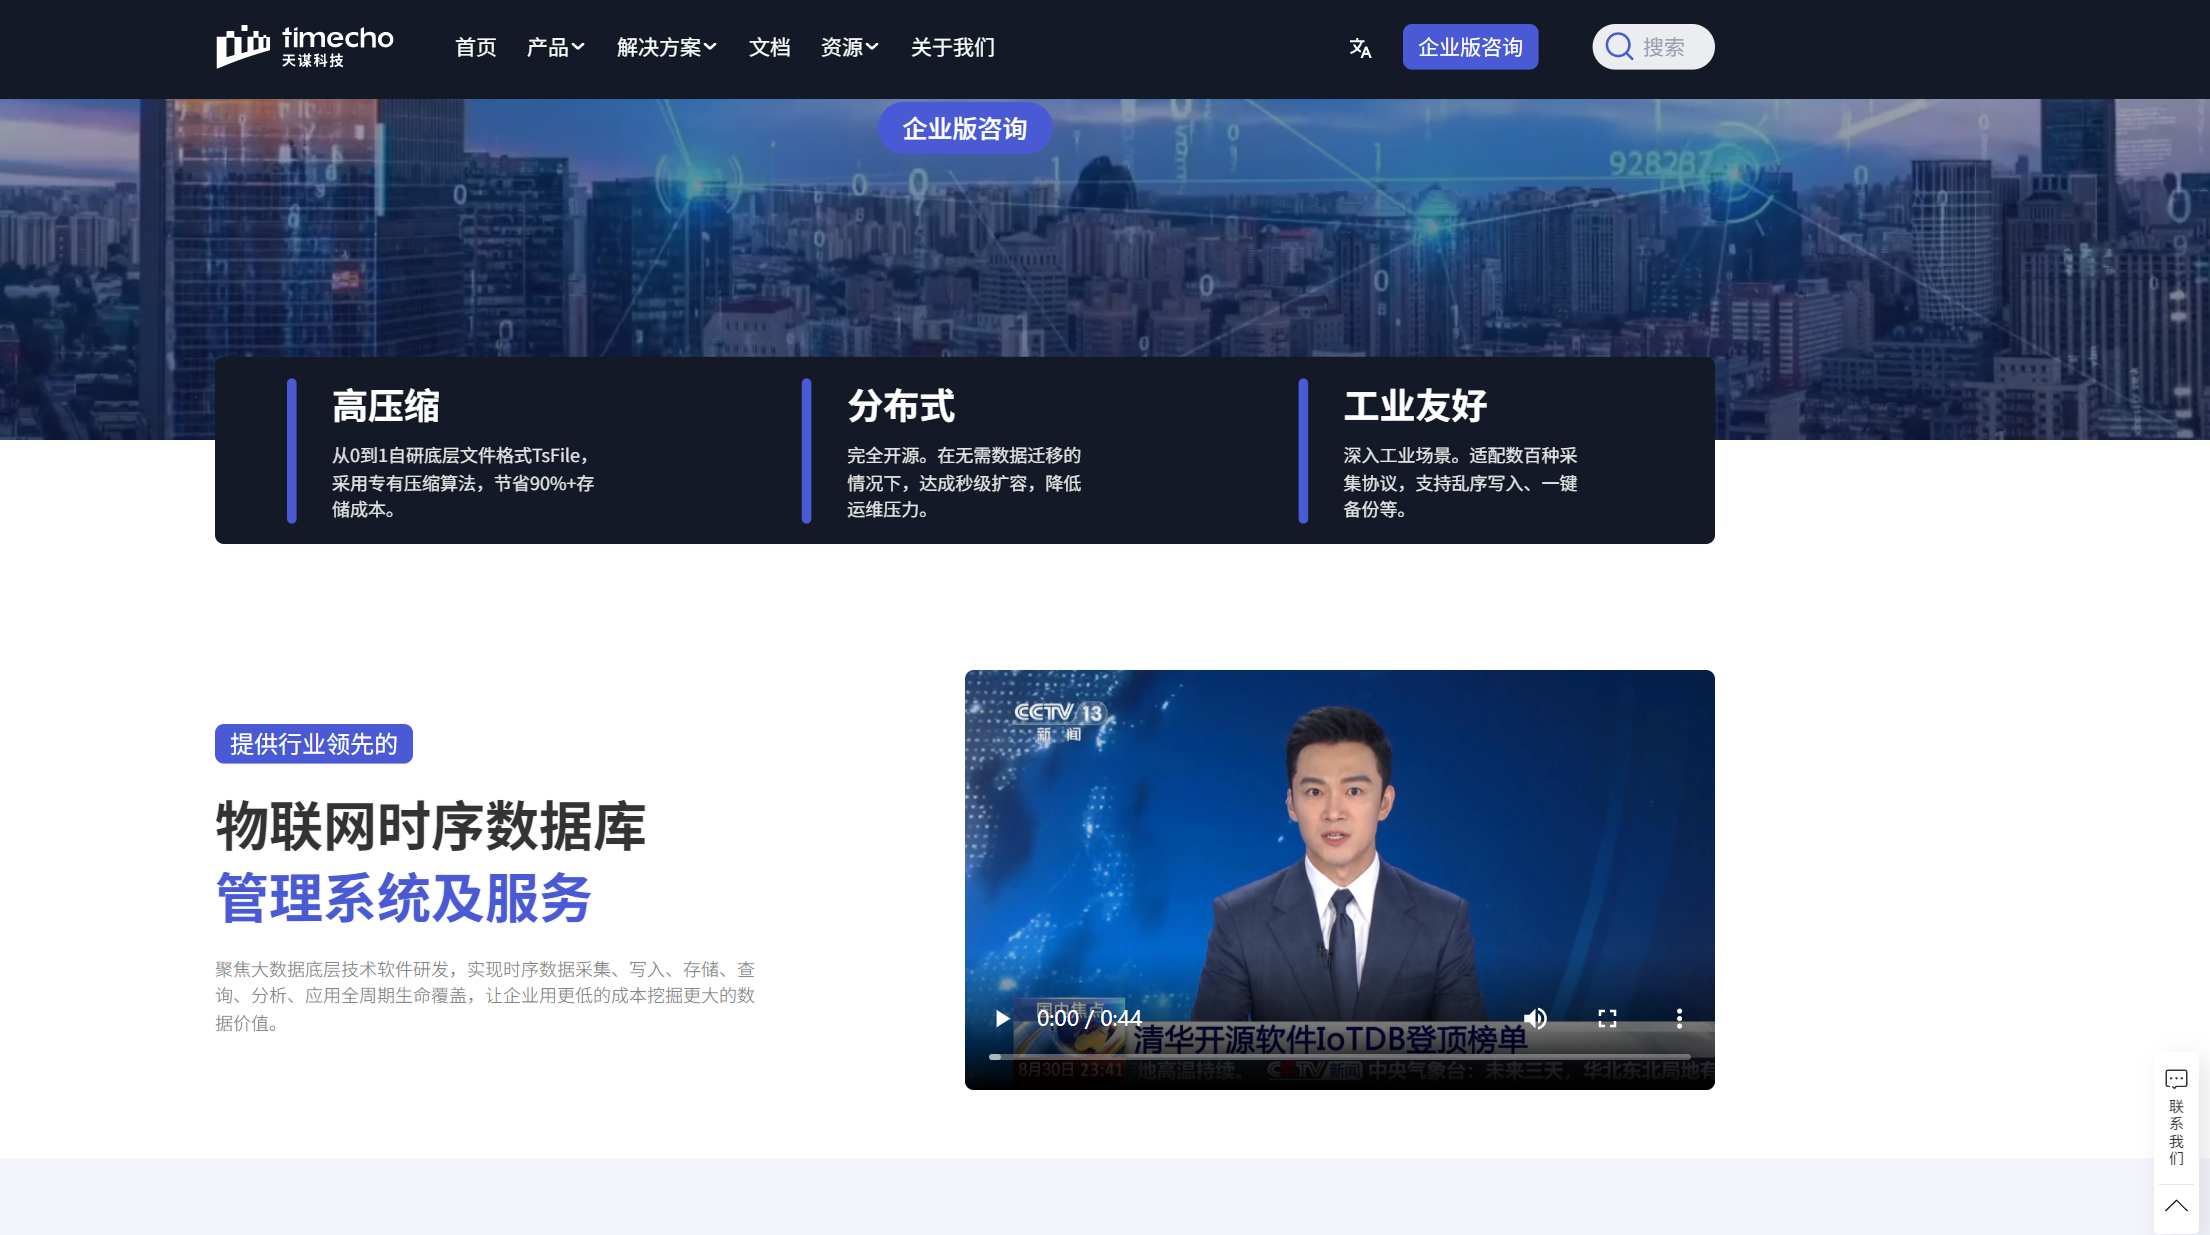Open the video more-options menu
2210x1235 pixels.
[x=1679, y=1018]
